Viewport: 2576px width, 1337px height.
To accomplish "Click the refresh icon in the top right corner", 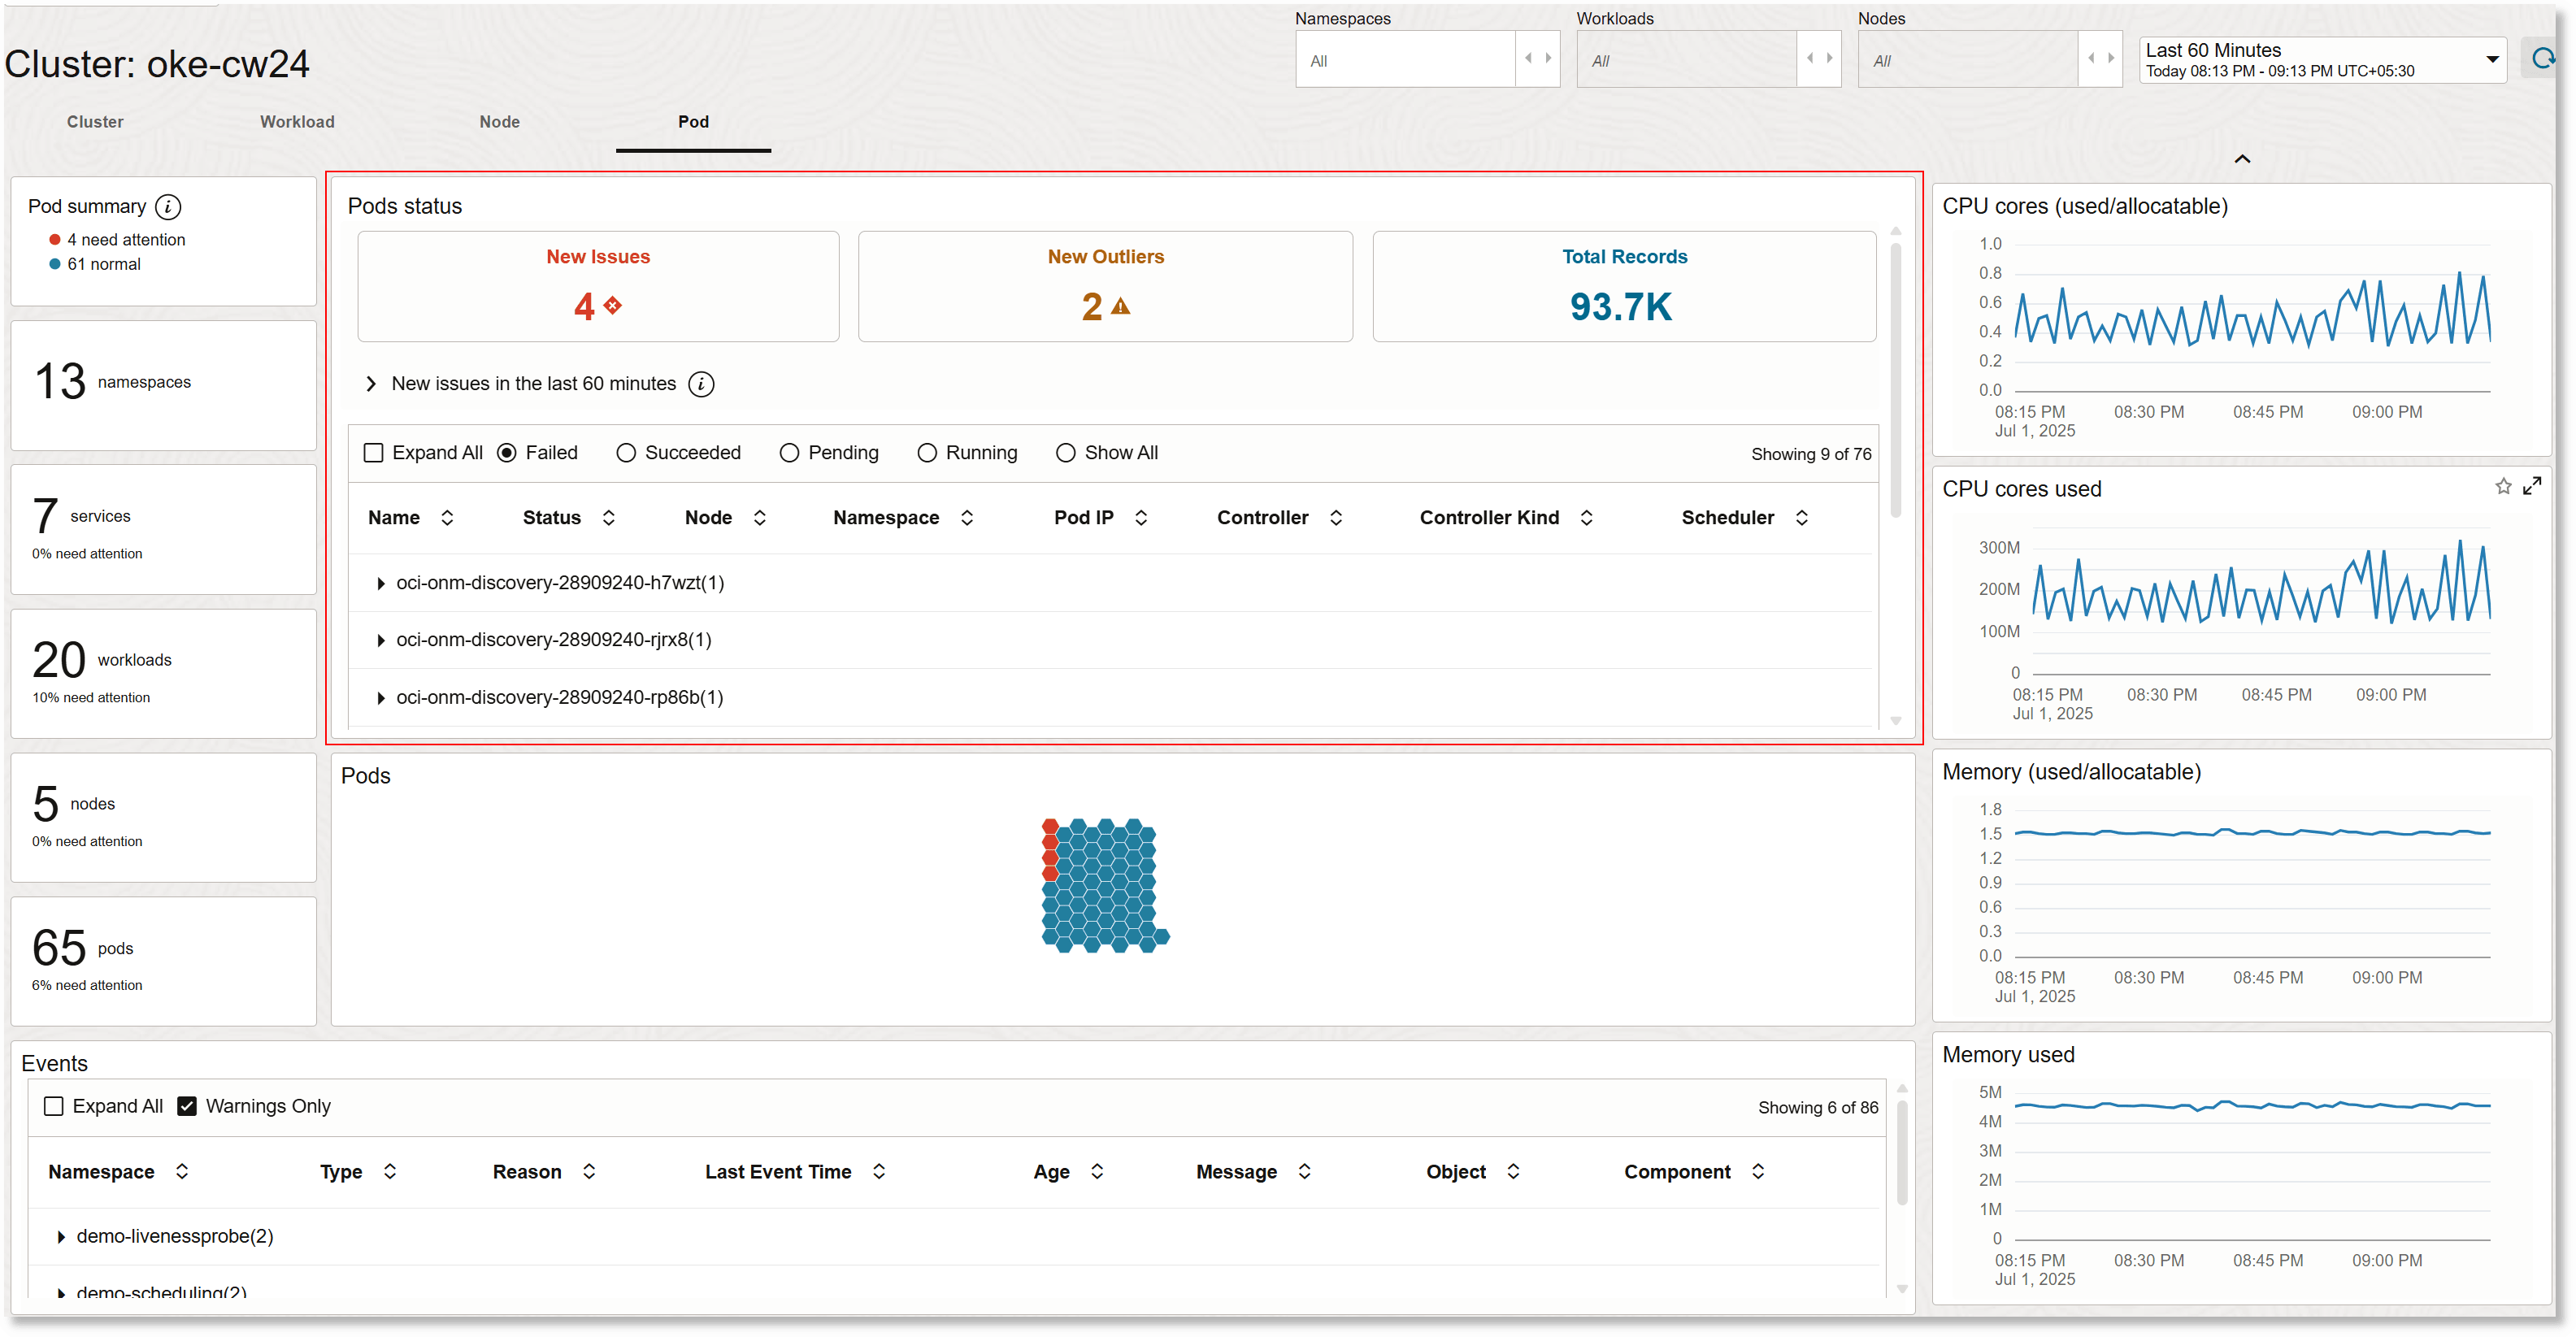I will 2543,57.
